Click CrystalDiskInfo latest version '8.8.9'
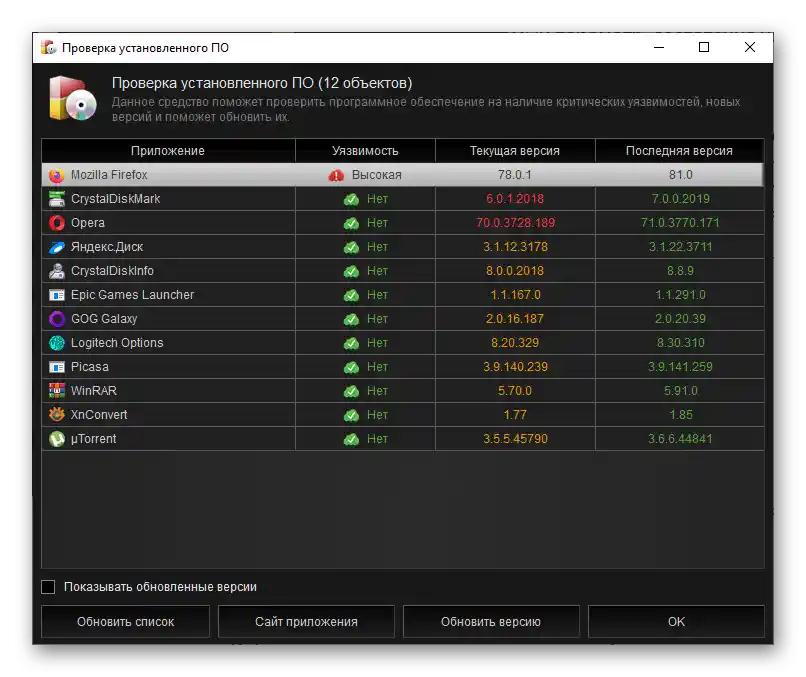This screenshot has width=806, height=677. tap(681, 271)
